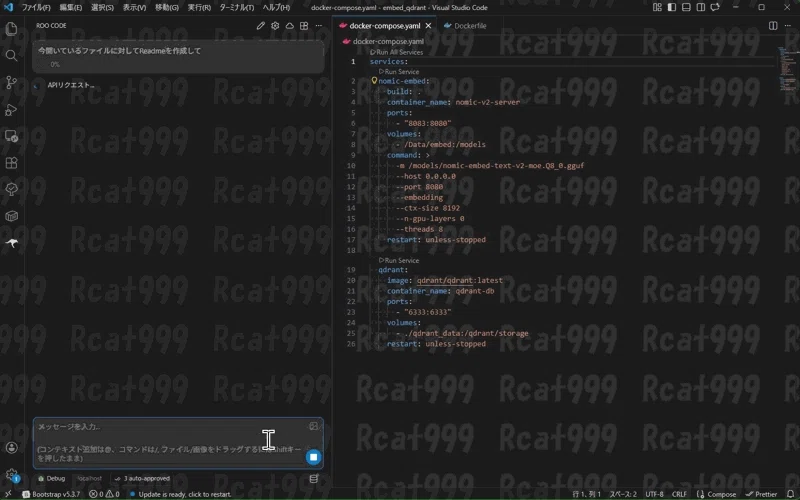
Task: Open the ターミナル(T) menu
Action: tap(236, 8)
